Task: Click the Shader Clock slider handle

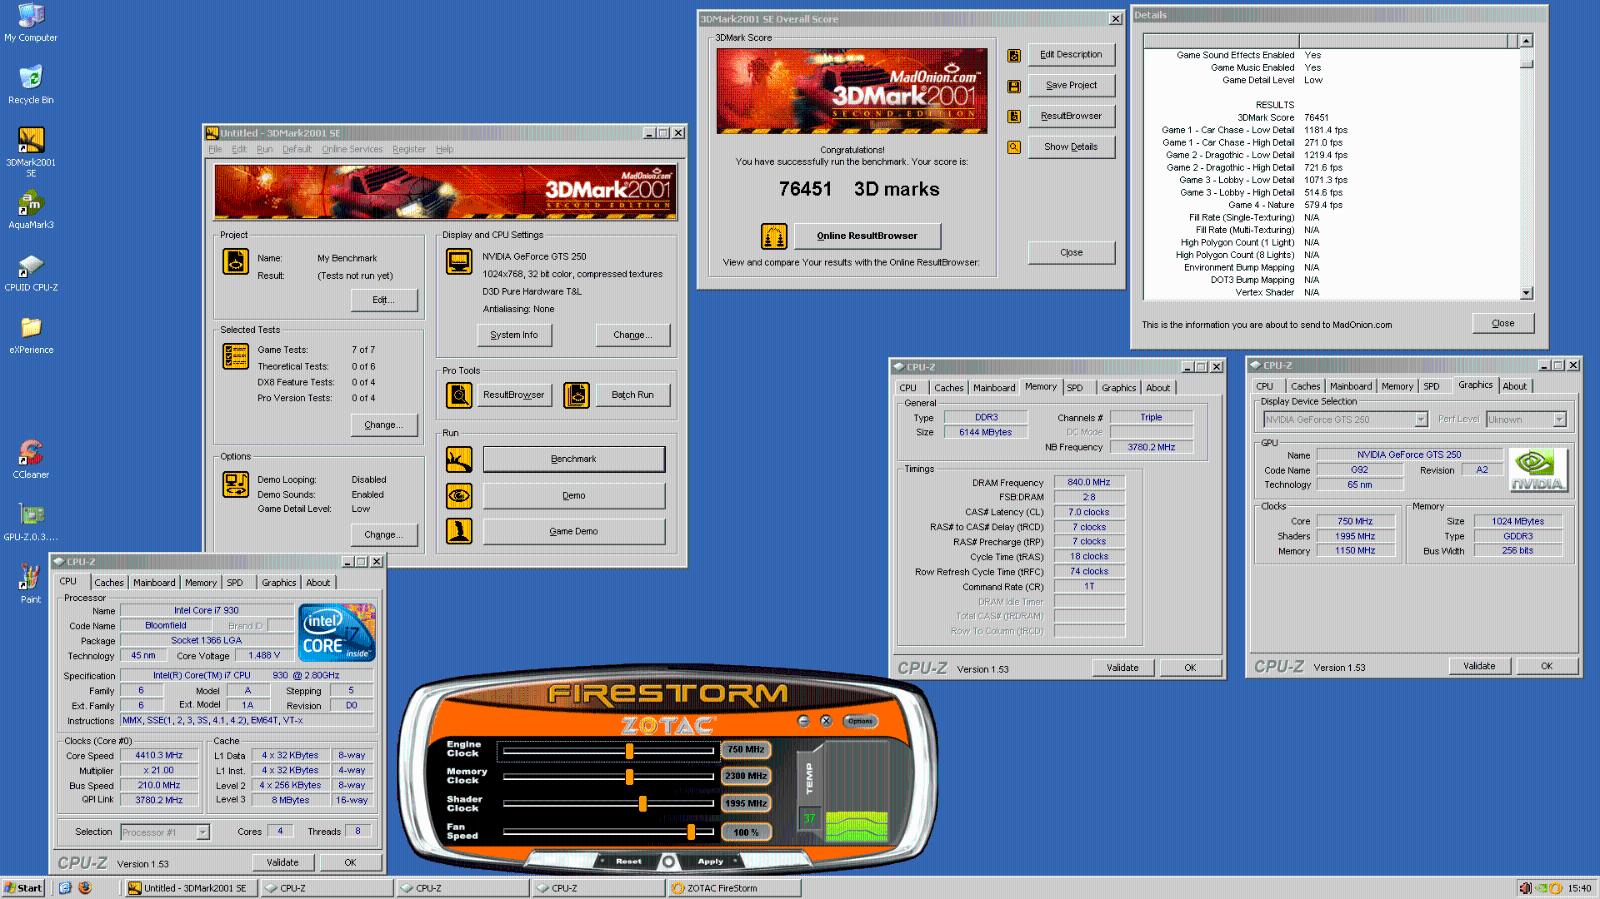Action: (642, 803)
